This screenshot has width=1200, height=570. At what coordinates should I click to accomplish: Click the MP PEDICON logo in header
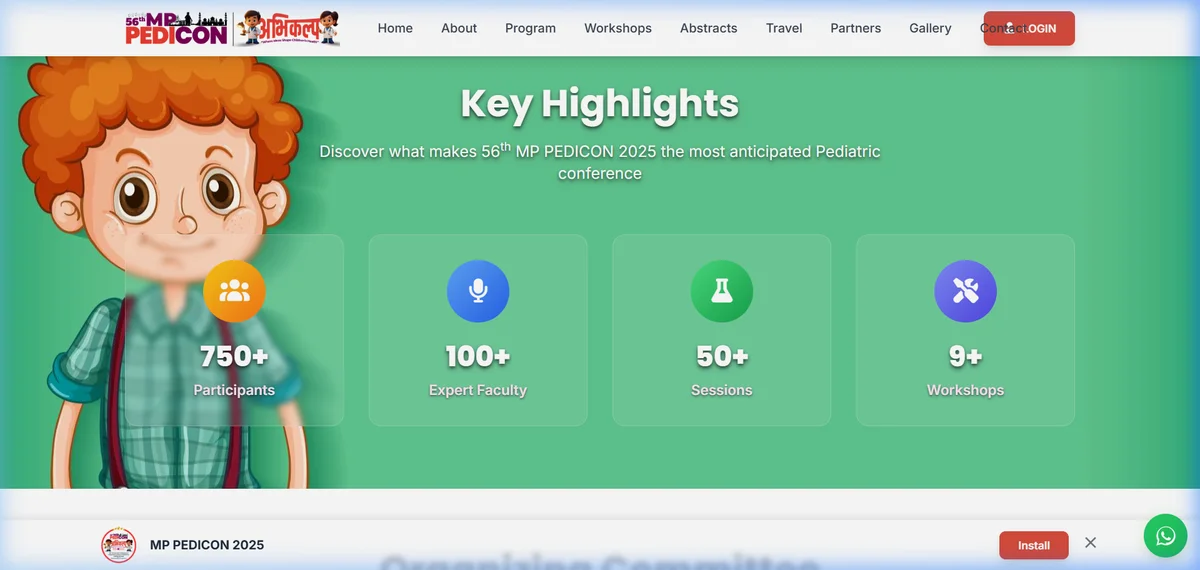[x=177, y=28]
